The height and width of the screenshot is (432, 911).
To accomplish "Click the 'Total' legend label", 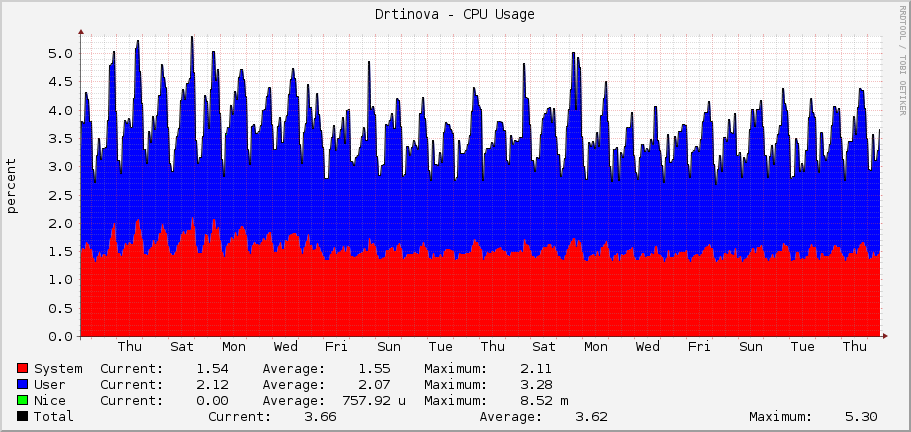I will pos(54,416).
